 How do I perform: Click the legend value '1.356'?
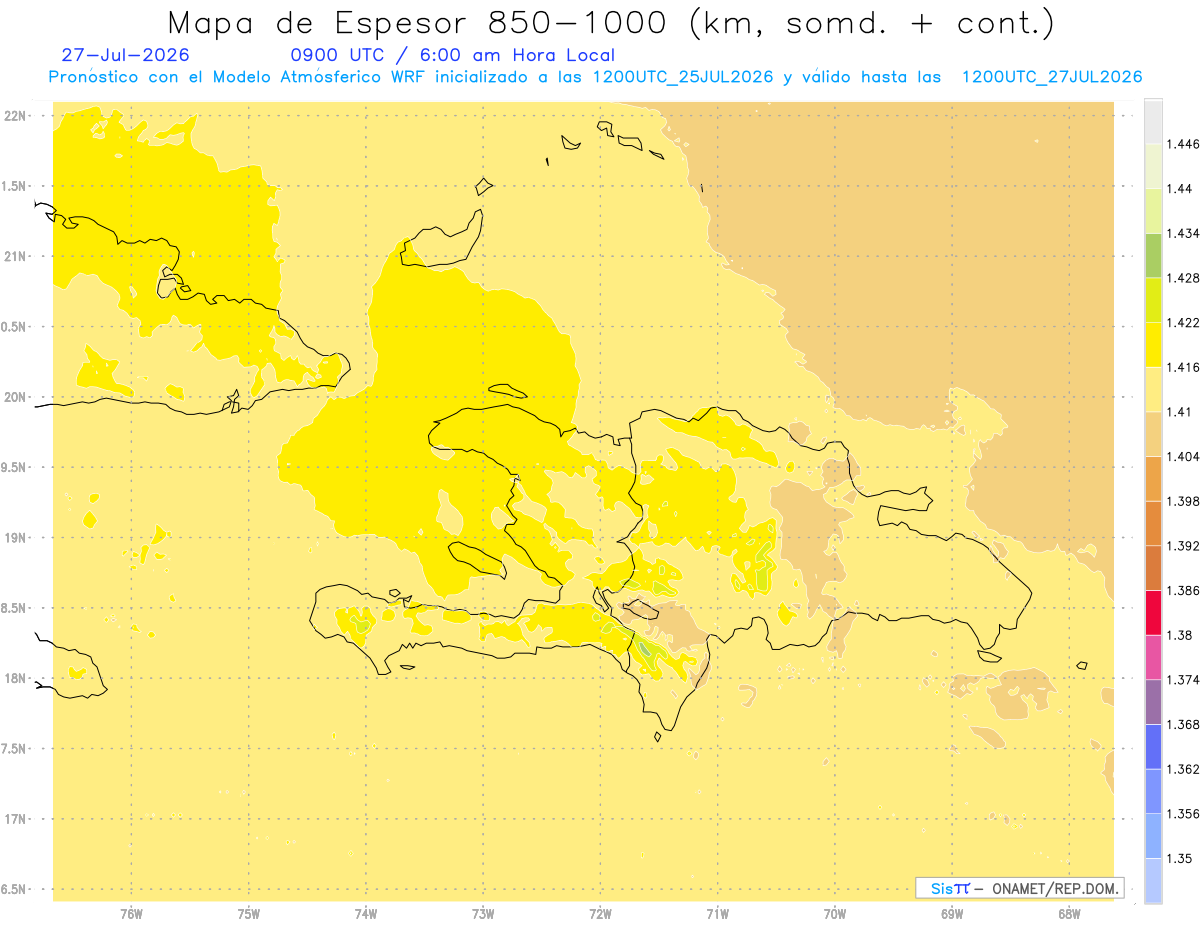coord(1183,814)
